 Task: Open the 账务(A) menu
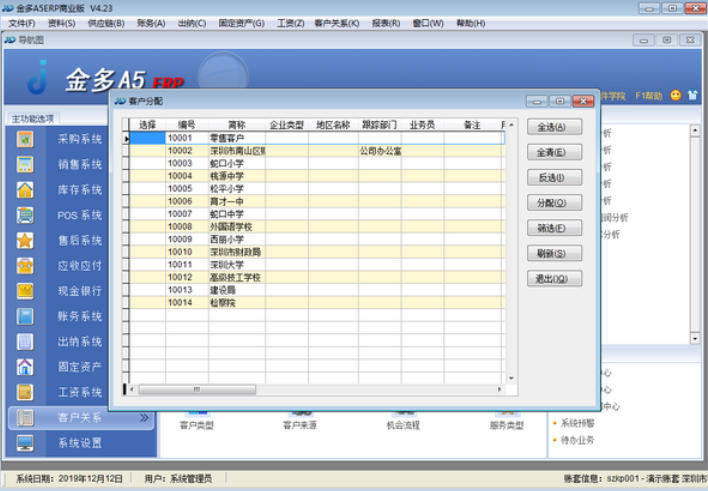151,23
